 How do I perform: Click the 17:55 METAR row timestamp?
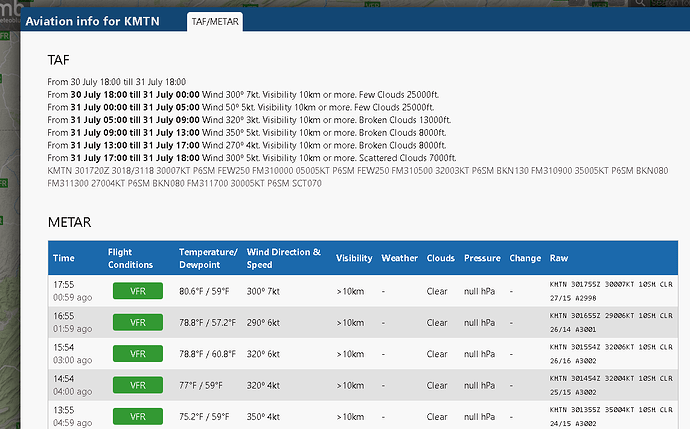tap(64, 285)
